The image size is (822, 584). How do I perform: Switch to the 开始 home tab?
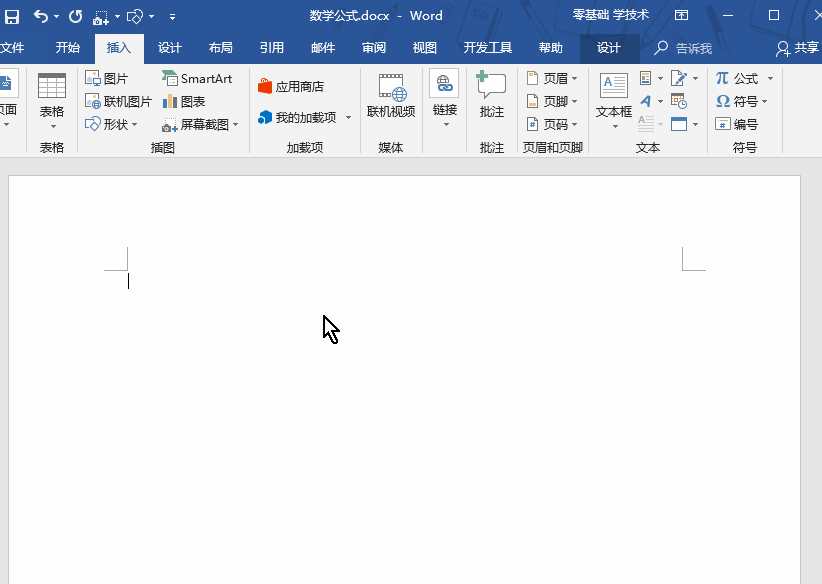click(68, 48)
